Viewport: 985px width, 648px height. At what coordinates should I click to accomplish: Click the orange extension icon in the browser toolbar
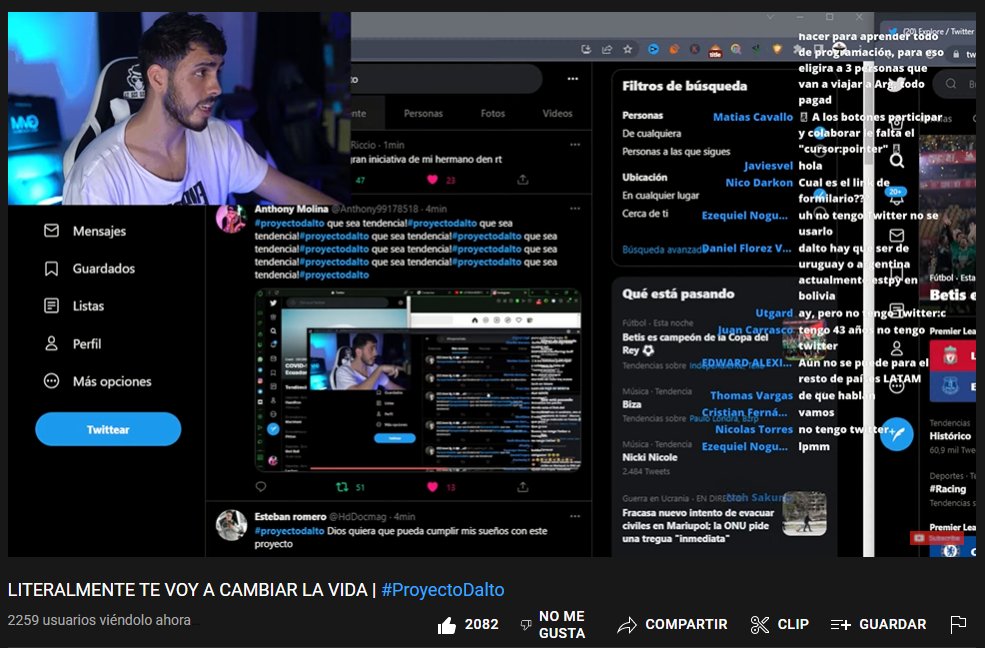tap(673, 49)
